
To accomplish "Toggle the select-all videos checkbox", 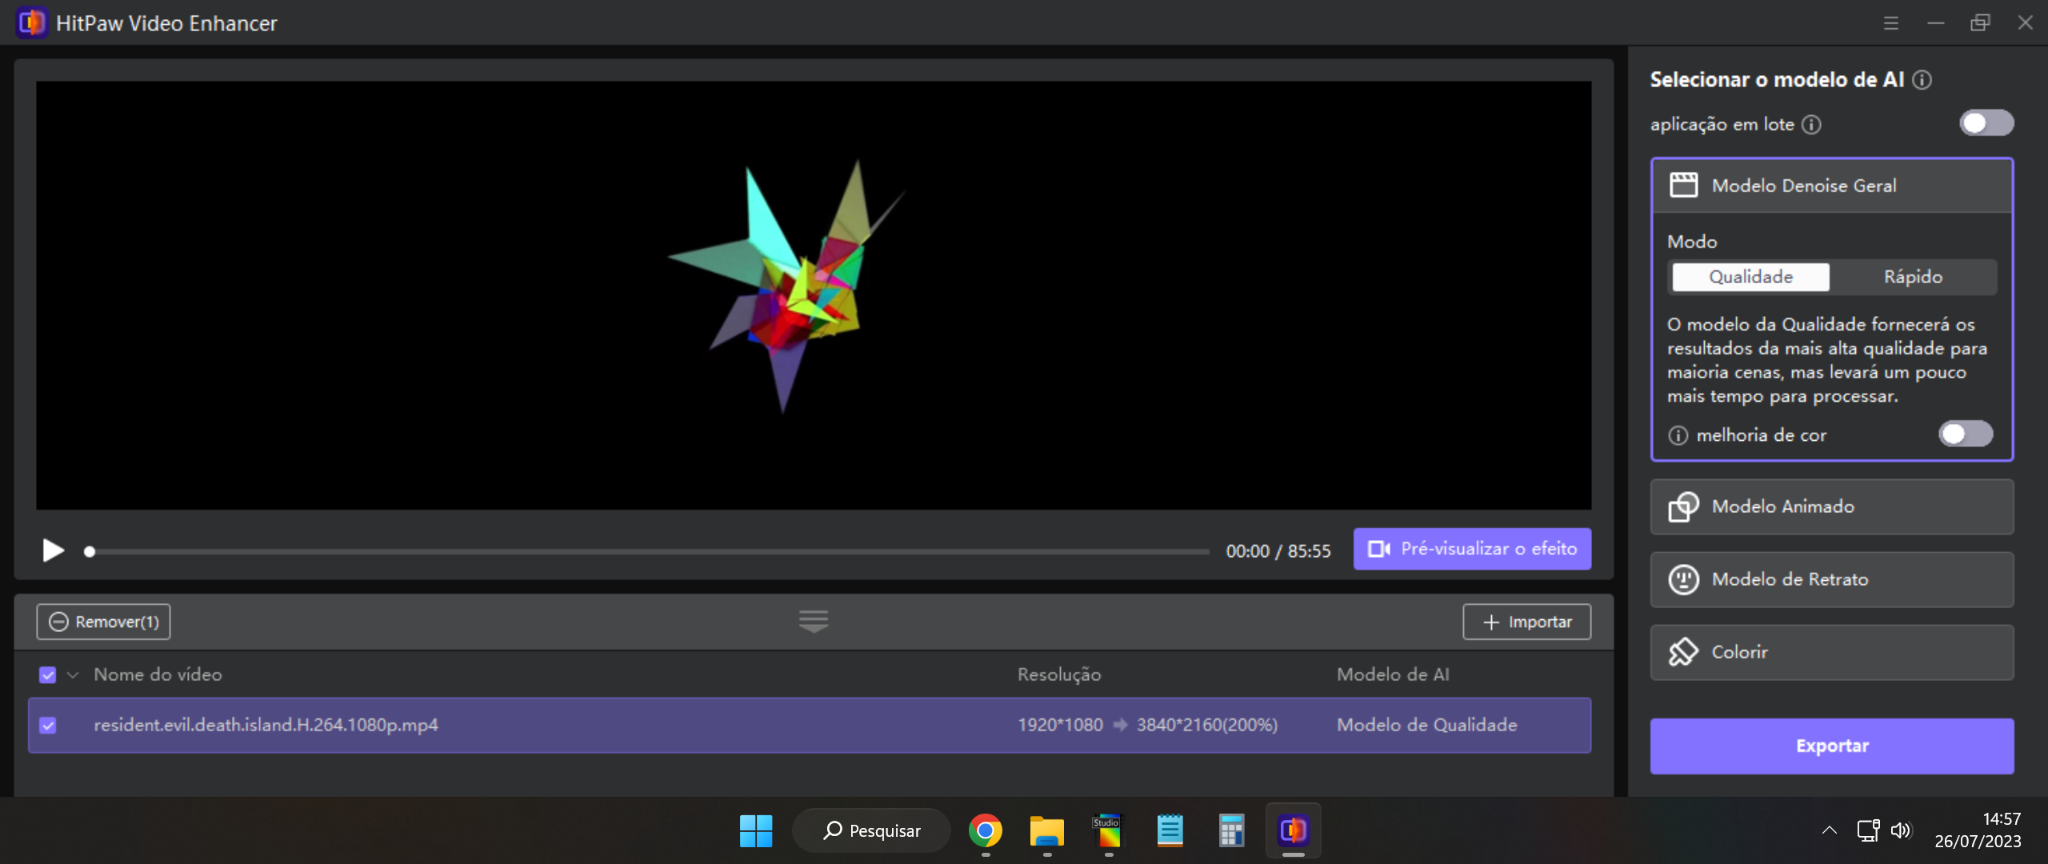I will pos(48,675).
